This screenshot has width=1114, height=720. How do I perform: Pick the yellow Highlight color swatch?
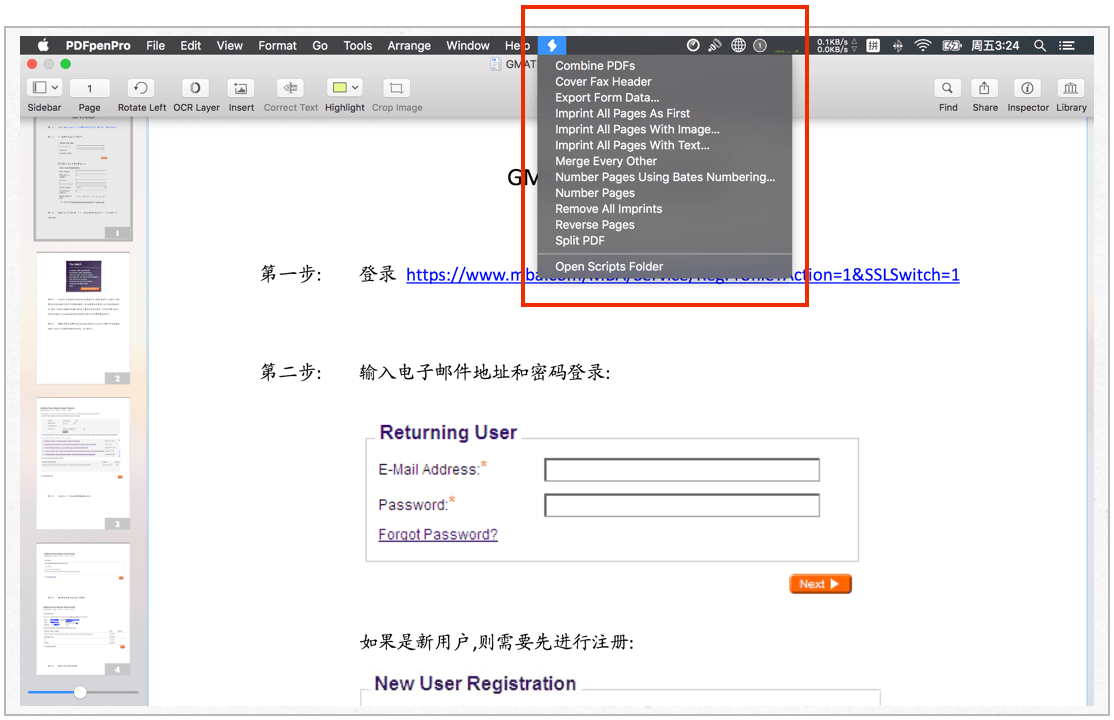point(340,87)
